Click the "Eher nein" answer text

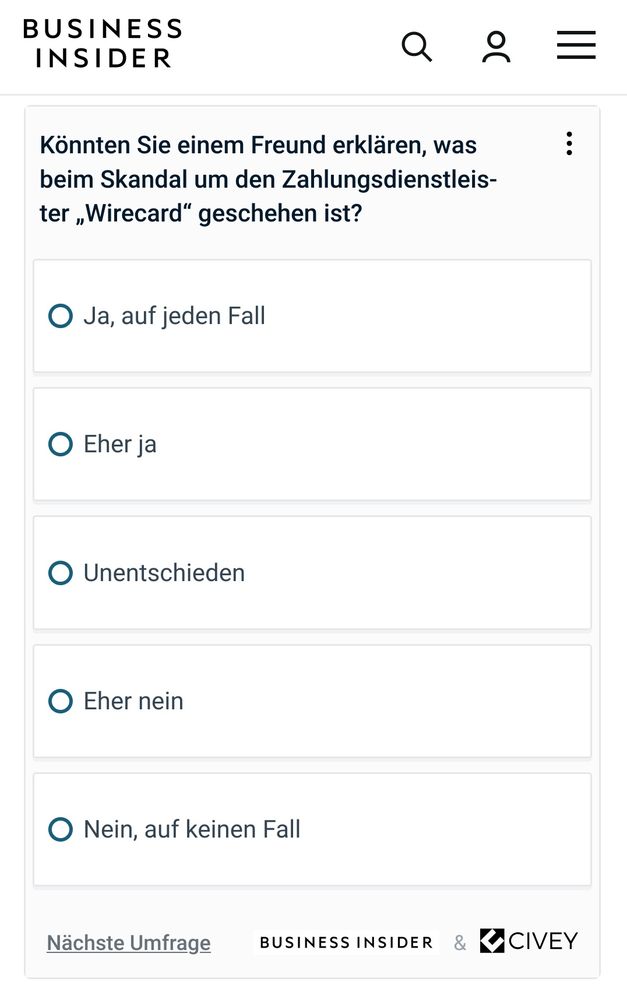coord(133,701)
